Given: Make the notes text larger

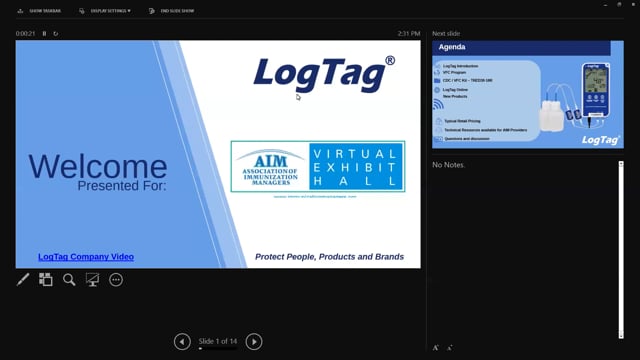Looking at the screenshot, I should click(x=436, y=348).
